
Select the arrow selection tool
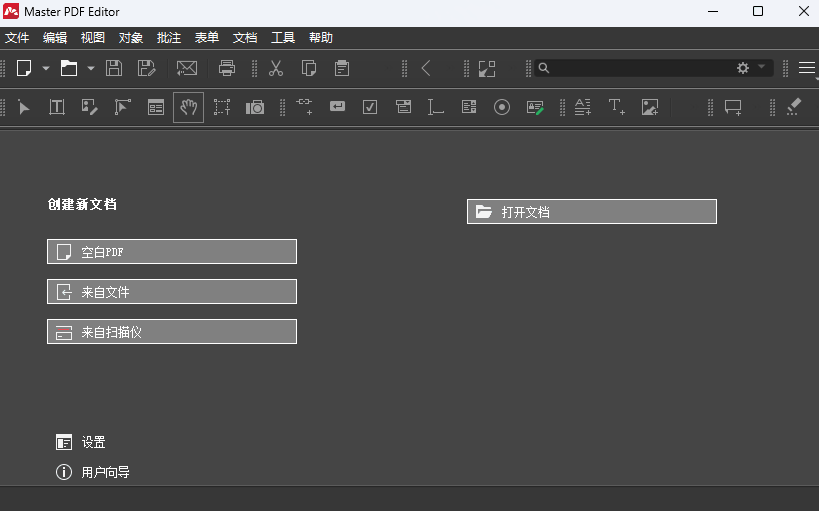(x=24, y=108)
